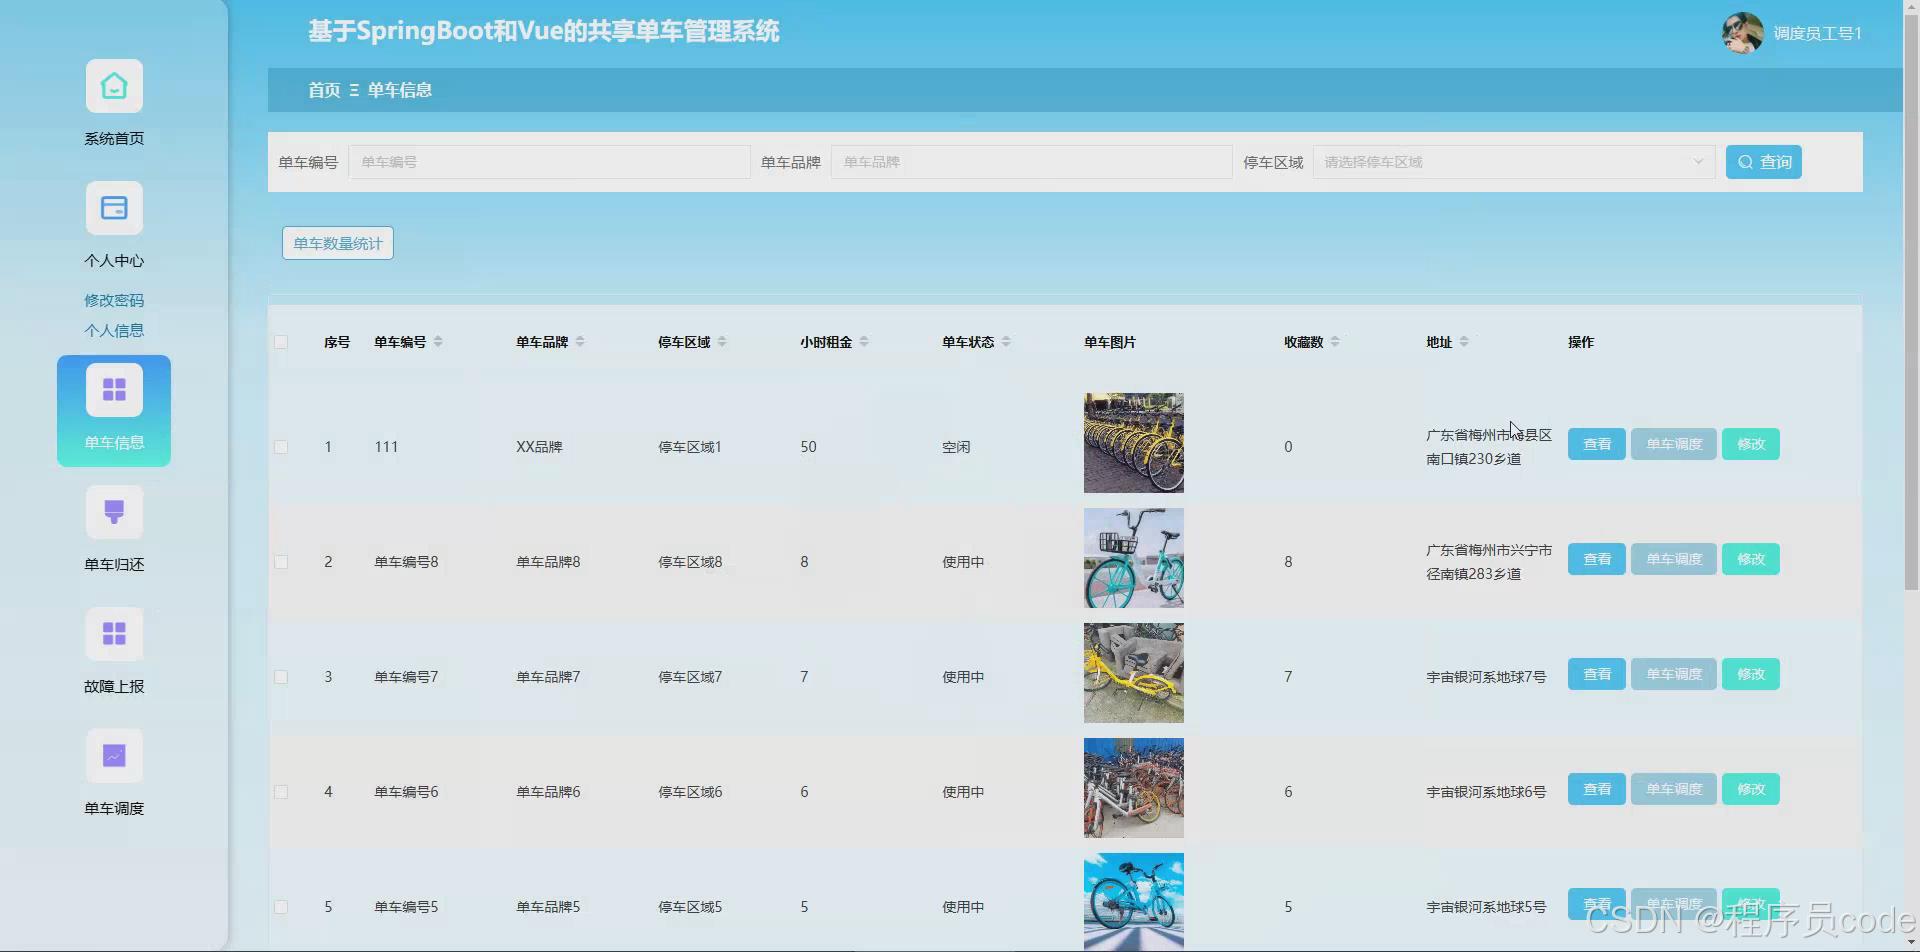Check the checkbox for row 1
Image resolution: width=1920 pixels, height=952 pixels.
coord(281,447)
